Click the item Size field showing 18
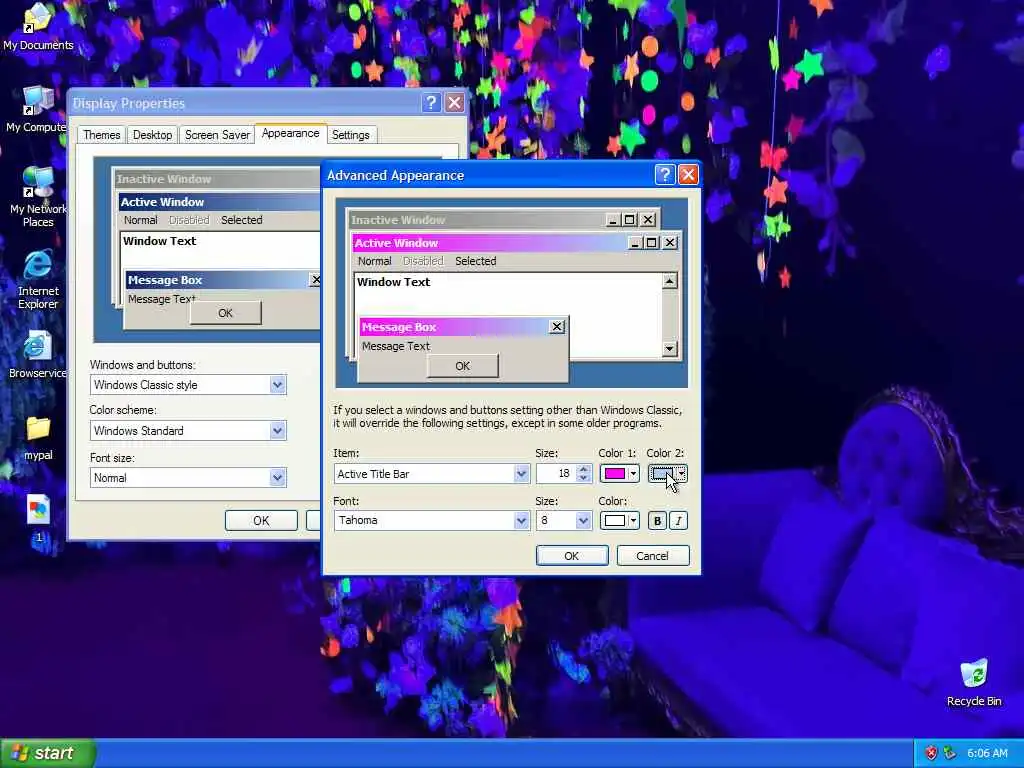This screenshot has height=768, width=1024. pyautogui.click(x=556, y=473)
